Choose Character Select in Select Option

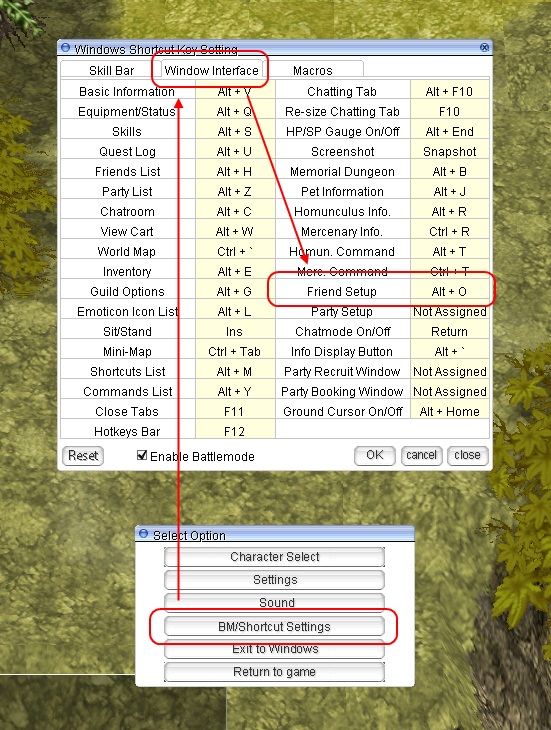tap(275, 557)
